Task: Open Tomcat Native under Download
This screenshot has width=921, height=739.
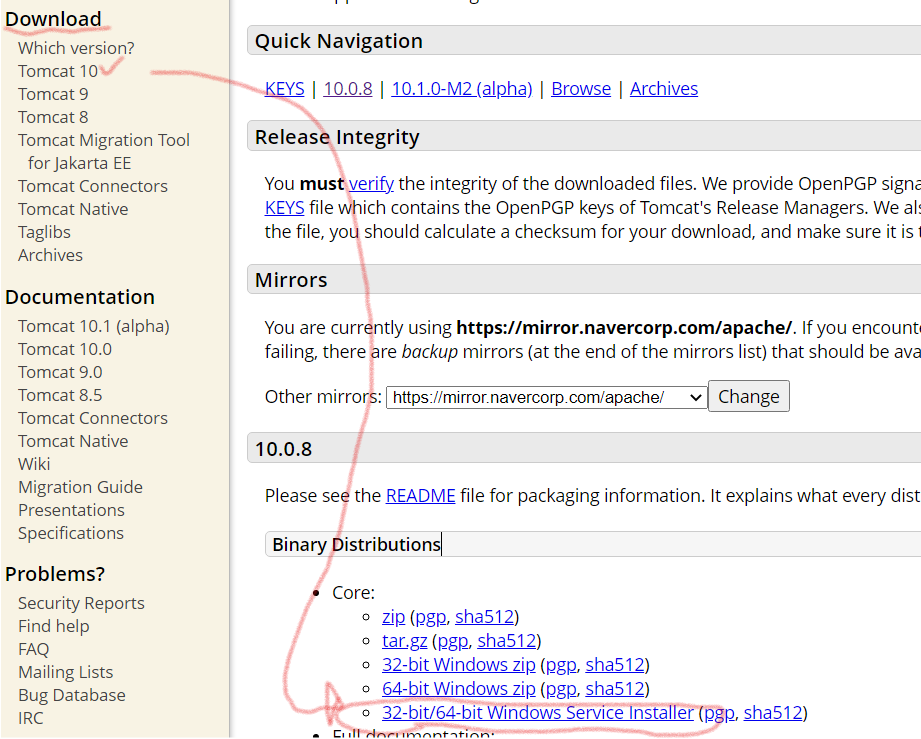Action: [x=73, y=209]
